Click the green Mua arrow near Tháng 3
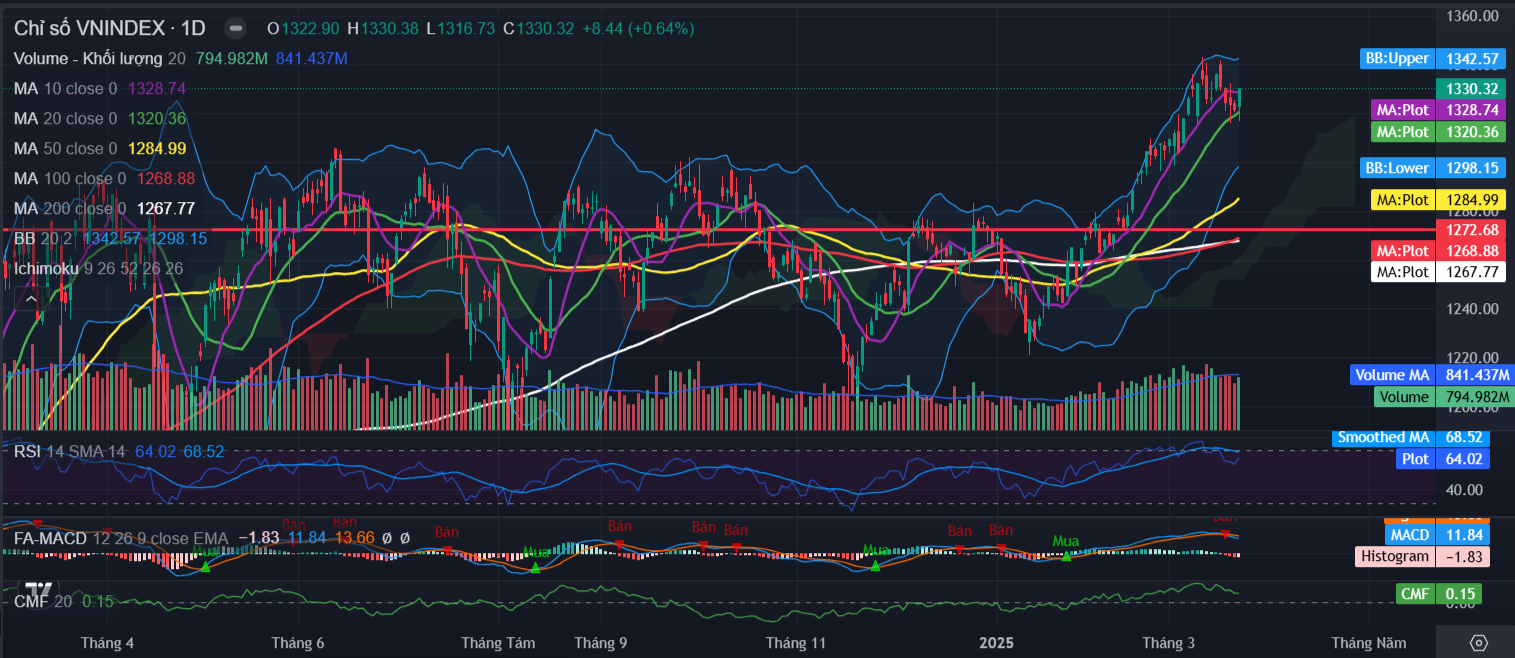This screenshot has height=658, width=1515. [x=1066, y=556]
